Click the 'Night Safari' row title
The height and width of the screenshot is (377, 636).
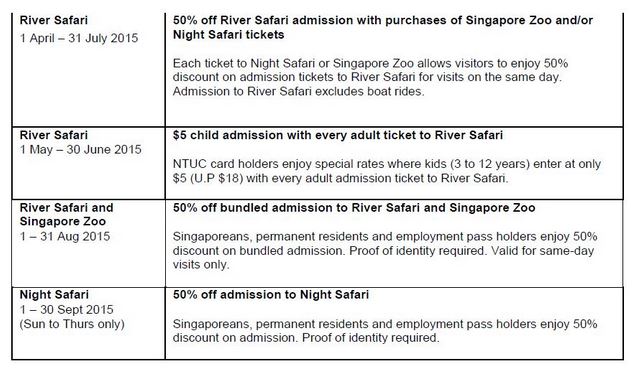(x=54, y=295)
